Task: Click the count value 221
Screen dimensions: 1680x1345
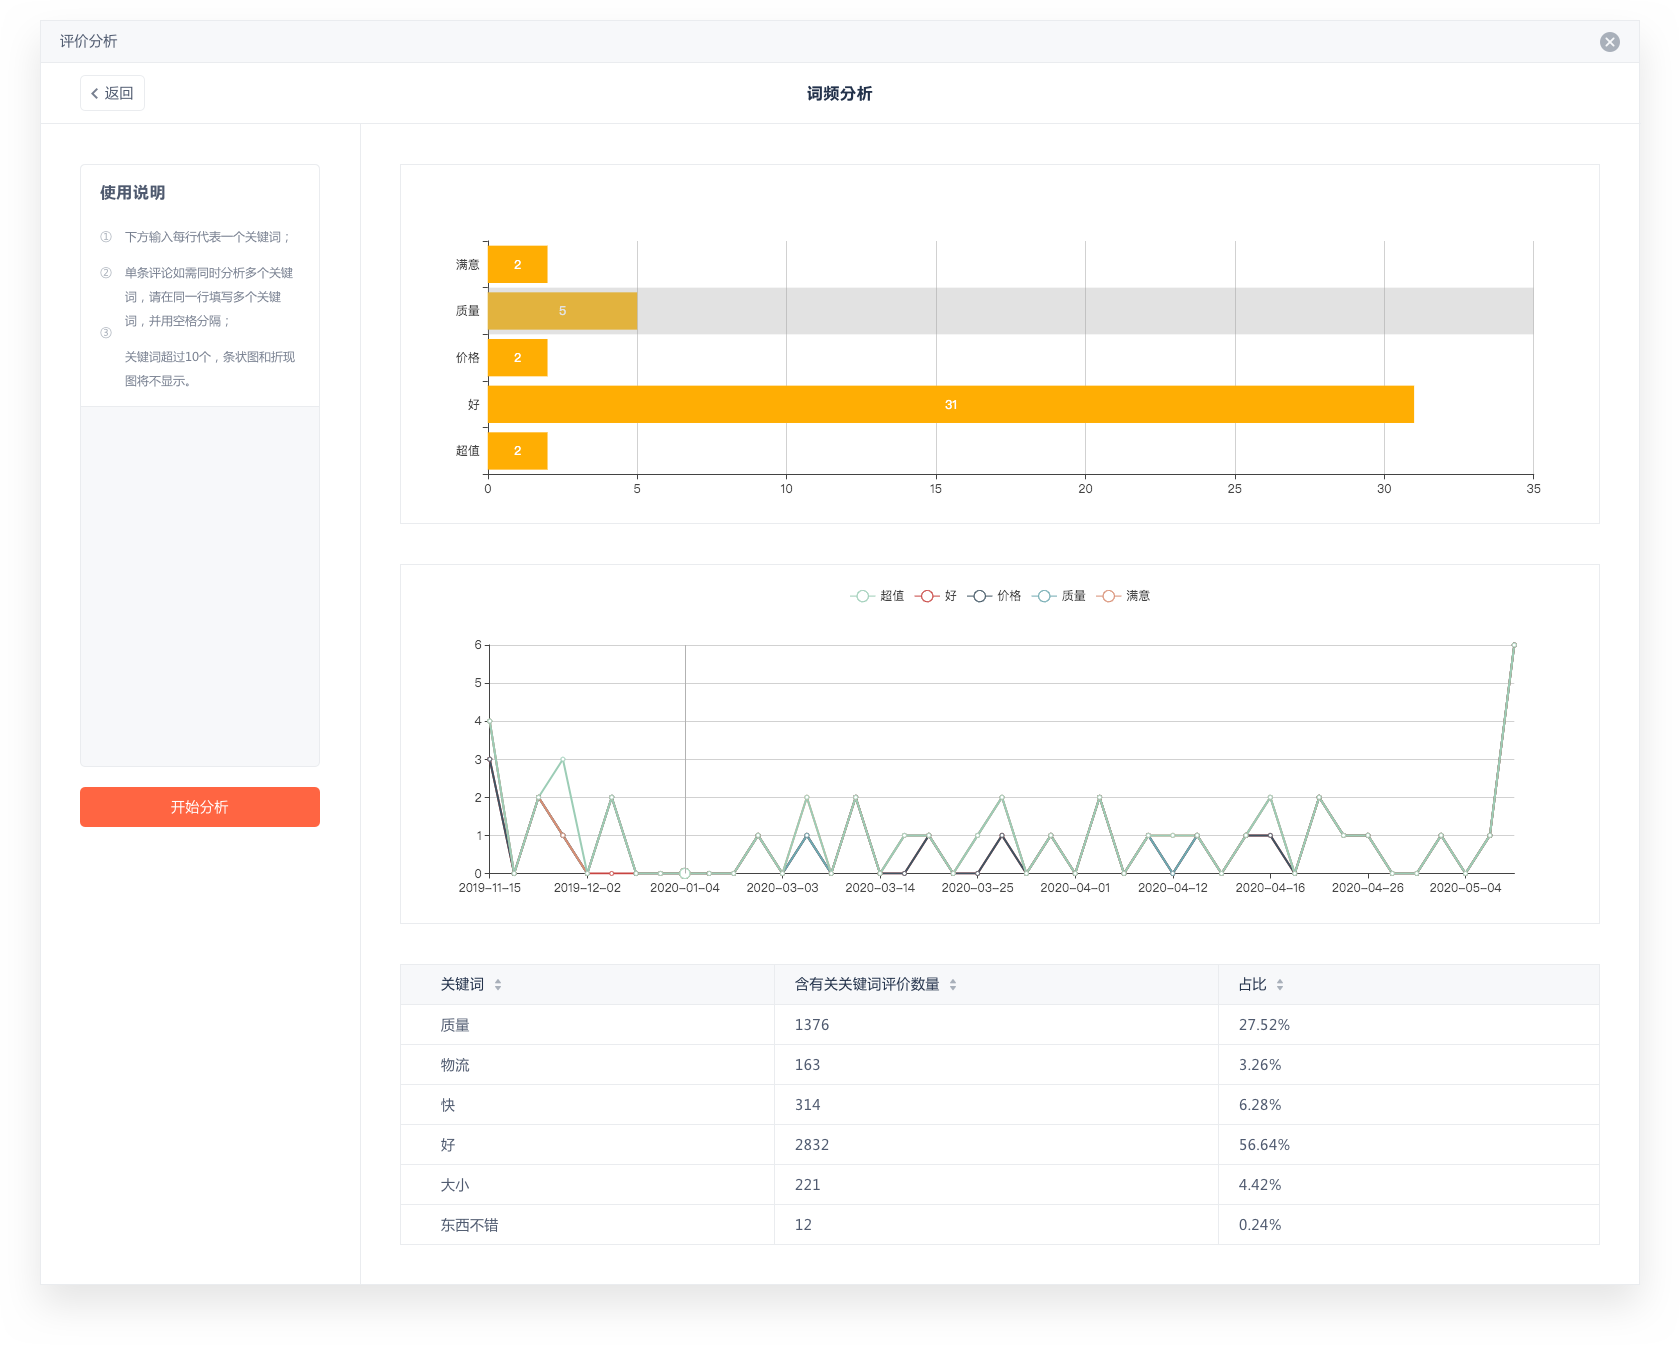Action: 807,1185
